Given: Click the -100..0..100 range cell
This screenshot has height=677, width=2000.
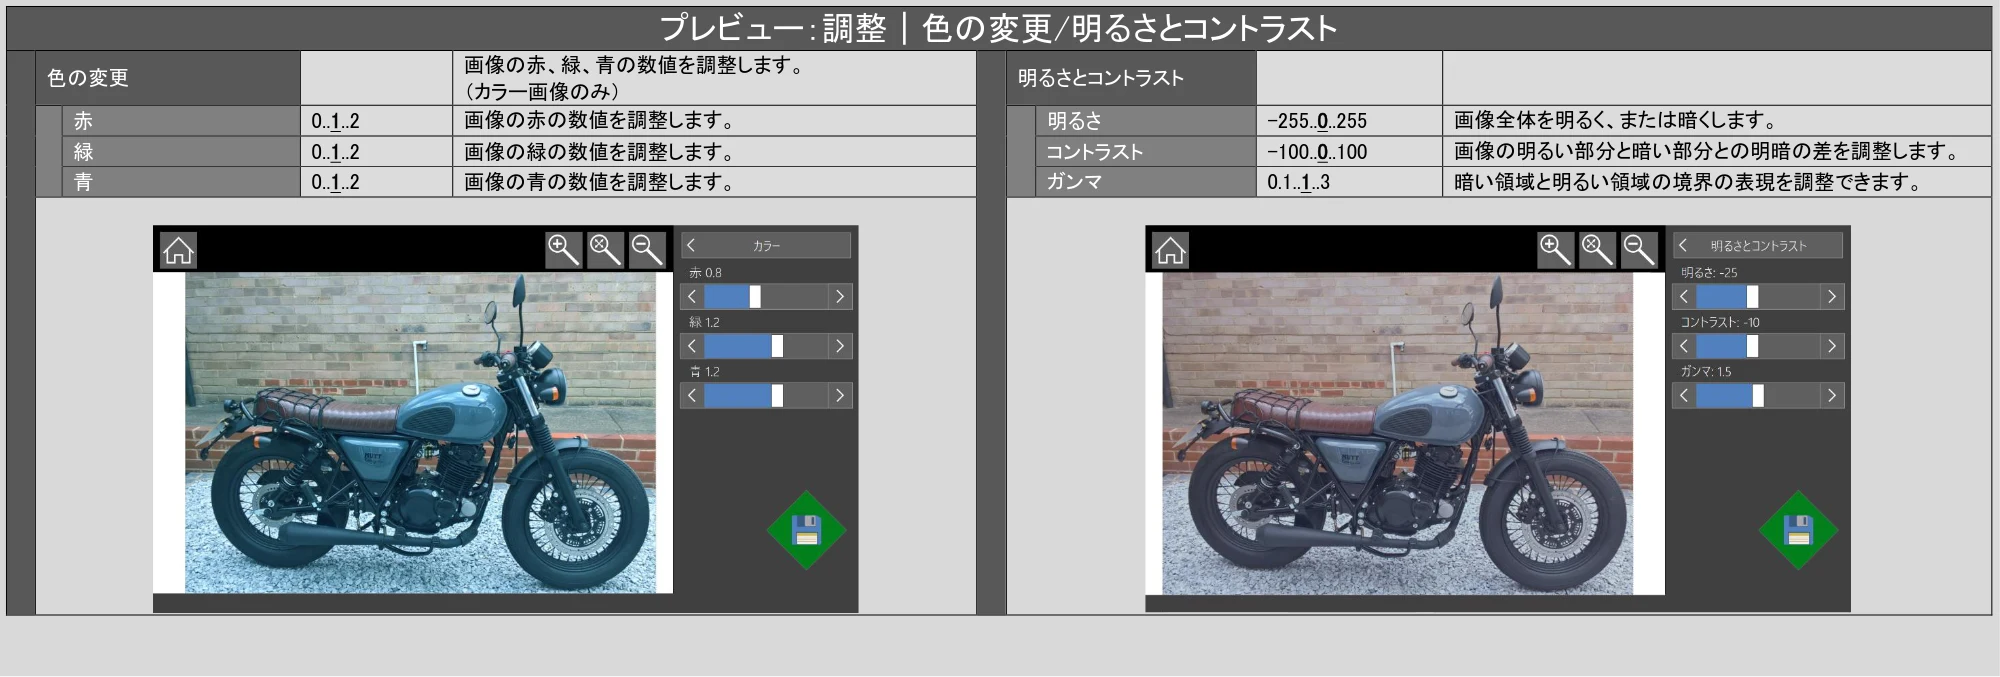Looking at the screenshot, I should pos(1349,152).
